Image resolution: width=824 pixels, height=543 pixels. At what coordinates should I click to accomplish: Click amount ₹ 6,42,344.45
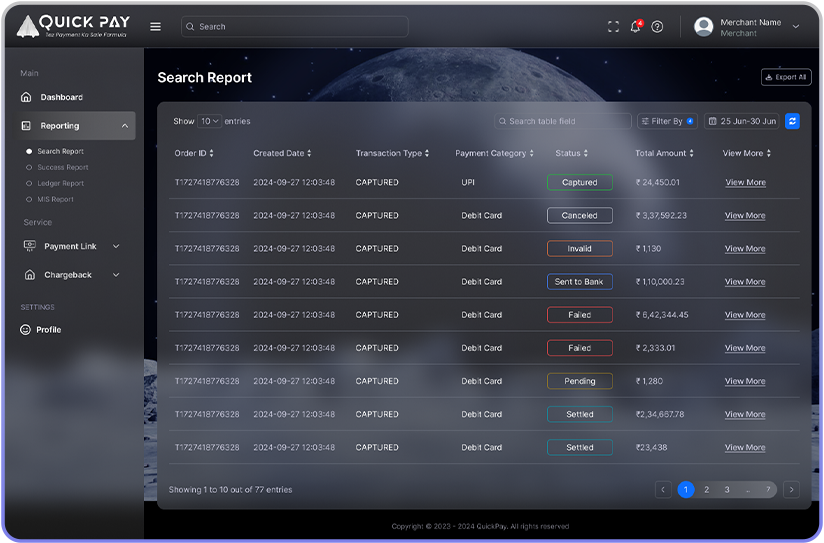pos(662,315)
